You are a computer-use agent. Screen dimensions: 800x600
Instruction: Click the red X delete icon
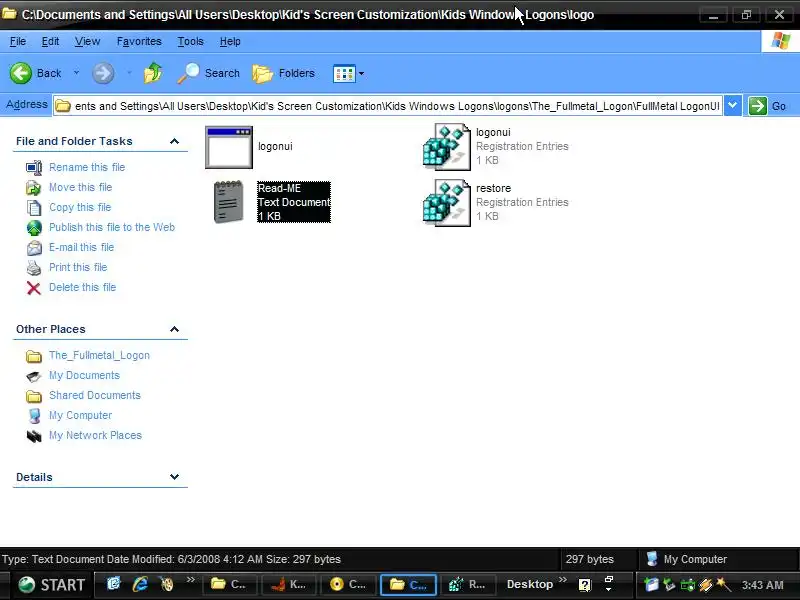click(x=34, y=288)
